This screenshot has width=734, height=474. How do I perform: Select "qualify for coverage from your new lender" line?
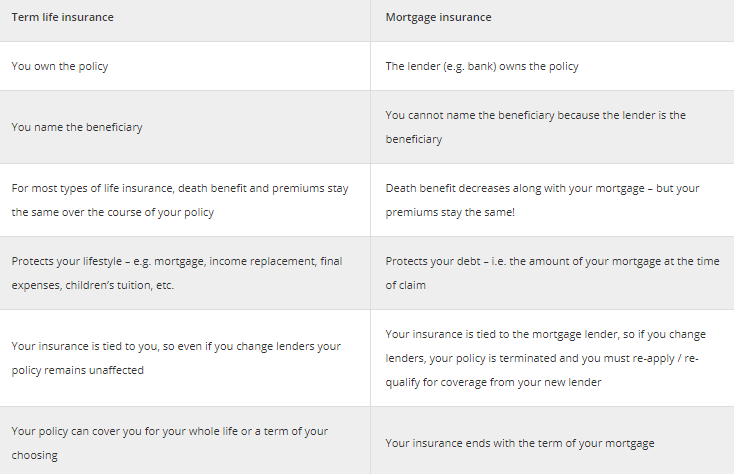(x=493, y=382)
